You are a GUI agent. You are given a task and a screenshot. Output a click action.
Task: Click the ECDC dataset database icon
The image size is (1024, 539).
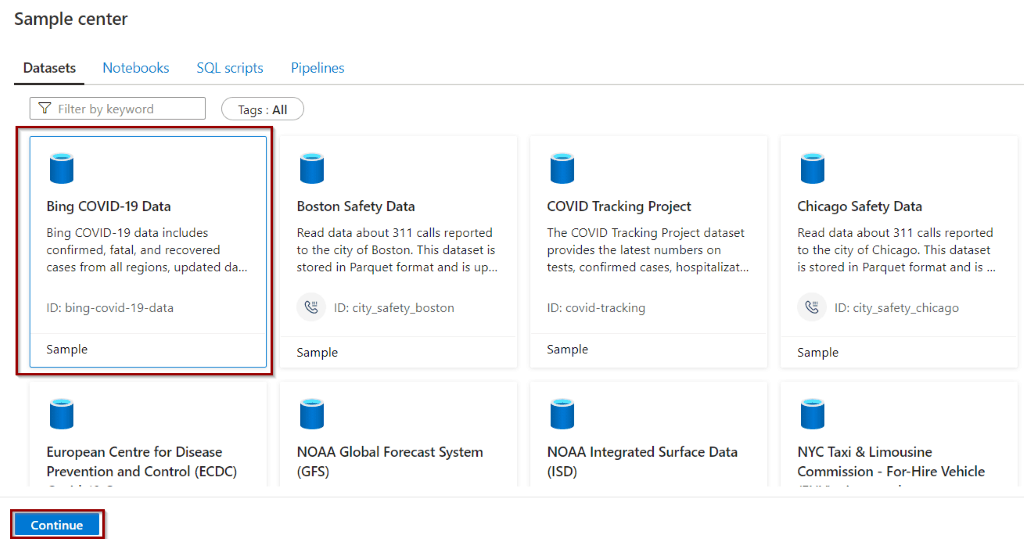point(62,414)
